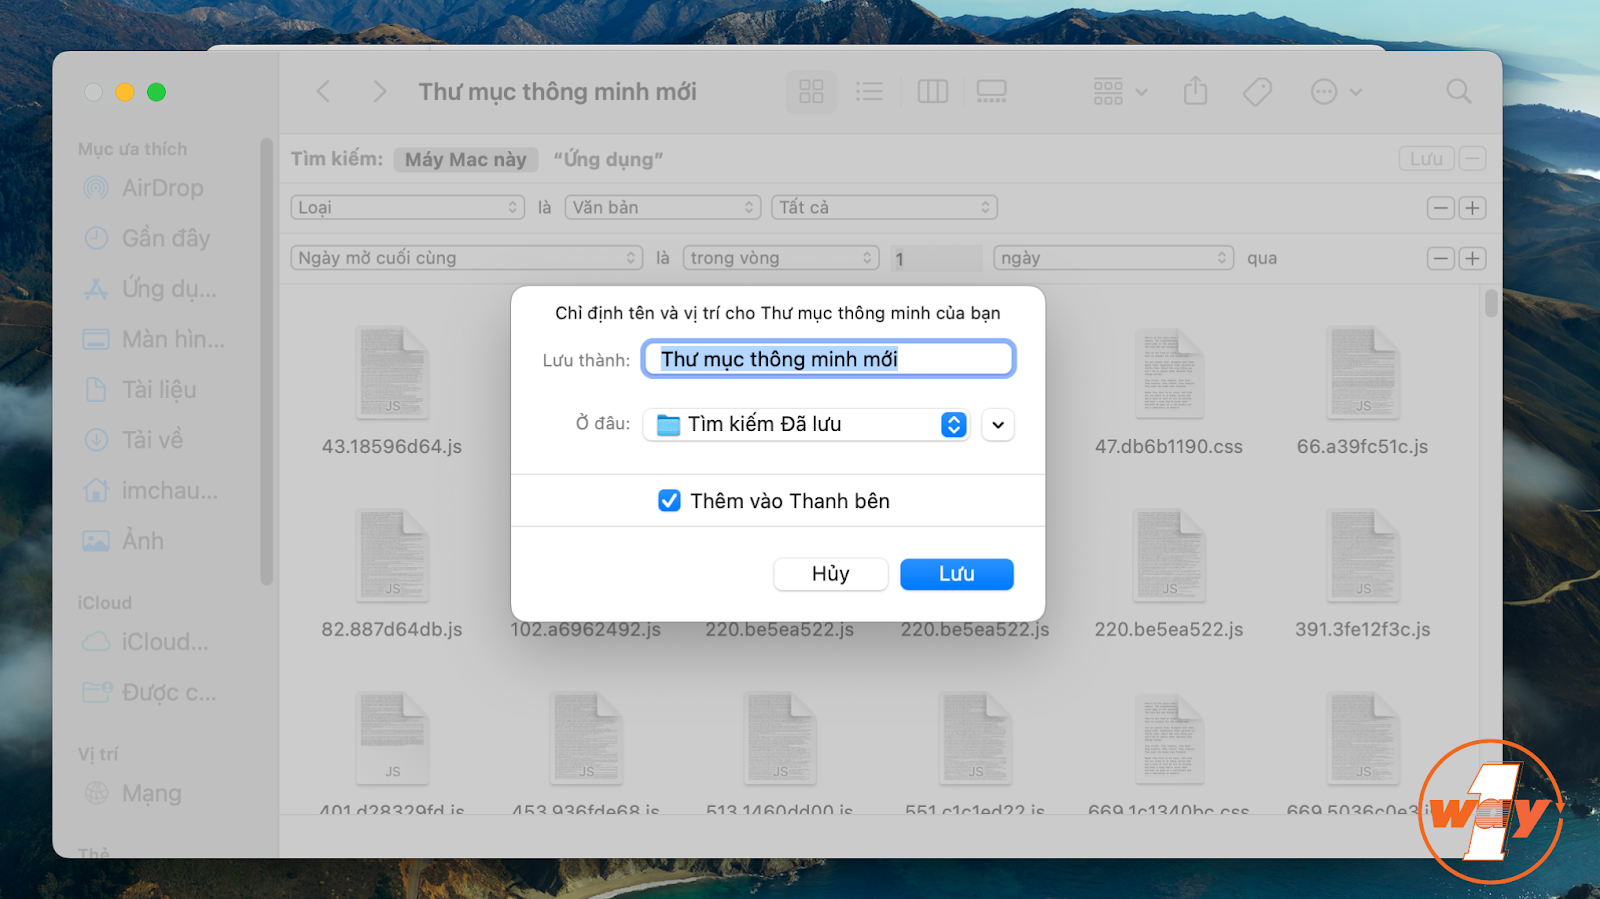Viewport: 1600px width, 899px height.
Task: Click the search magnifier icon
Action: click(x=1459, y=92)
